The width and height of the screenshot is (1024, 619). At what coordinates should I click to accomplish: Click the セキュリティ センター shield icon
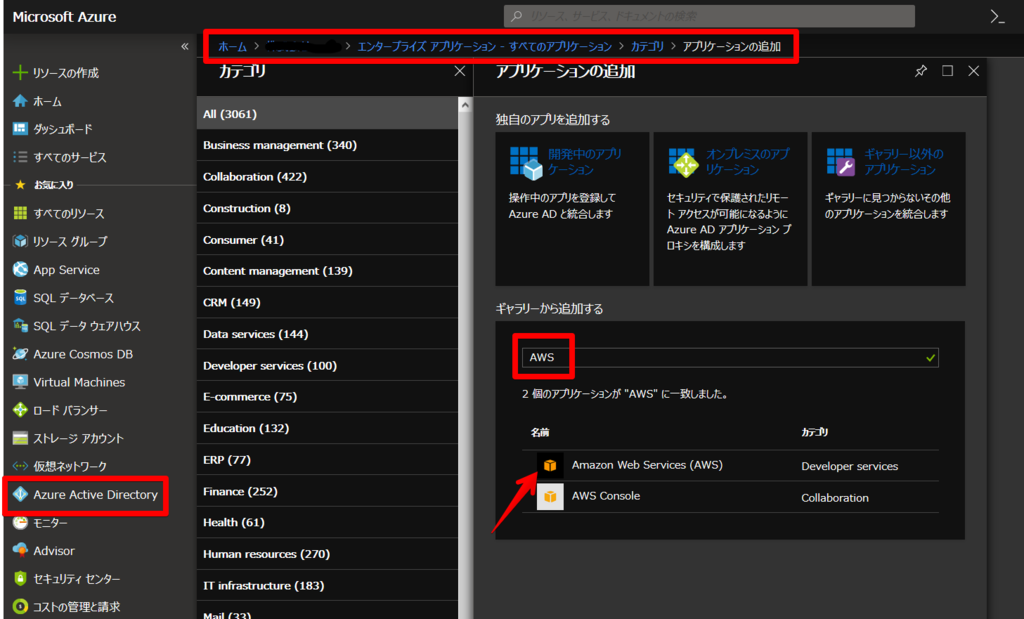(20, 579)
